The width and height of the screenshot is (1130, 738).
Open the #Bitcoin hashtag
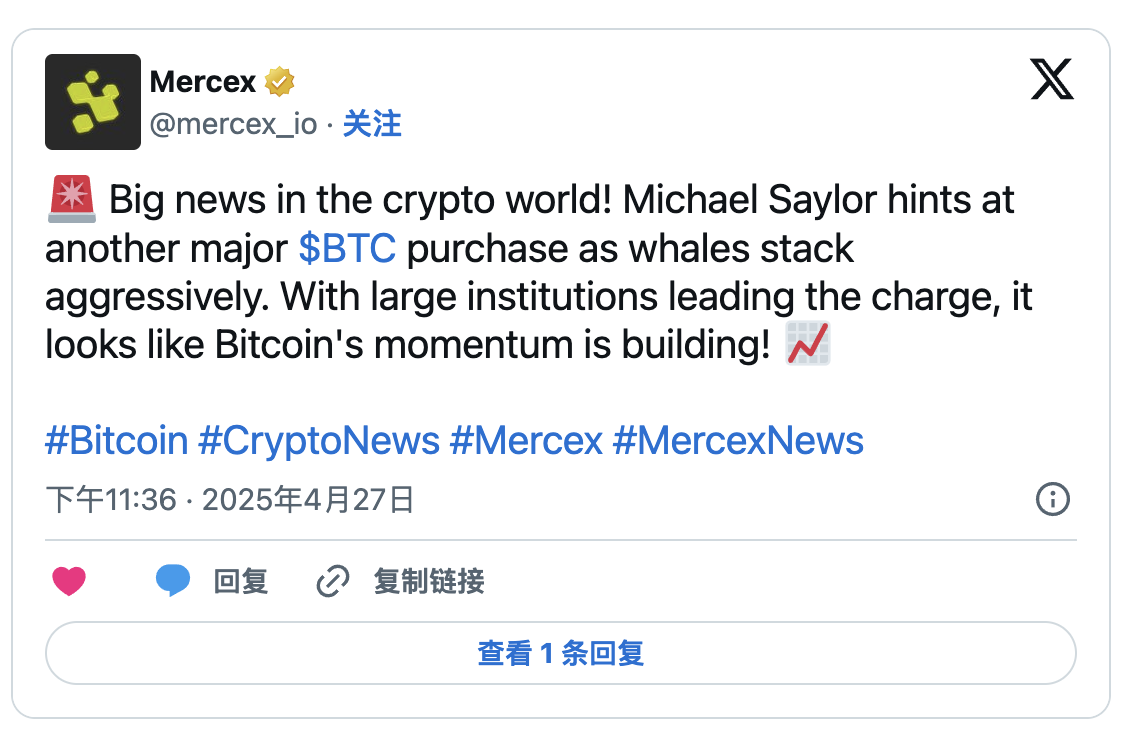point(116,440)
